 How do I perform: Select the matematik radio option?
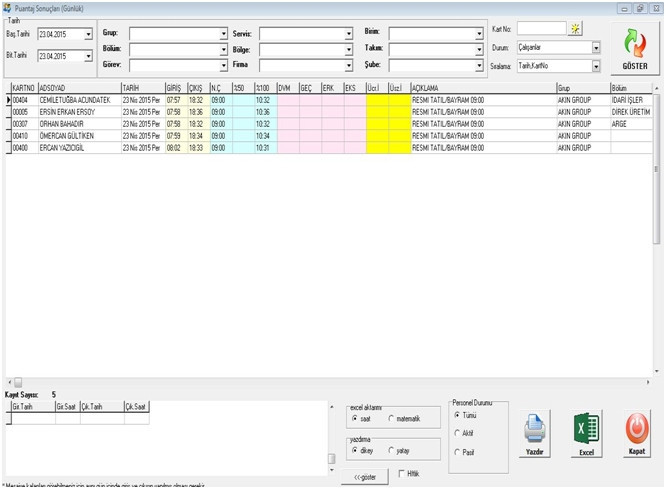tap(392, 418)
